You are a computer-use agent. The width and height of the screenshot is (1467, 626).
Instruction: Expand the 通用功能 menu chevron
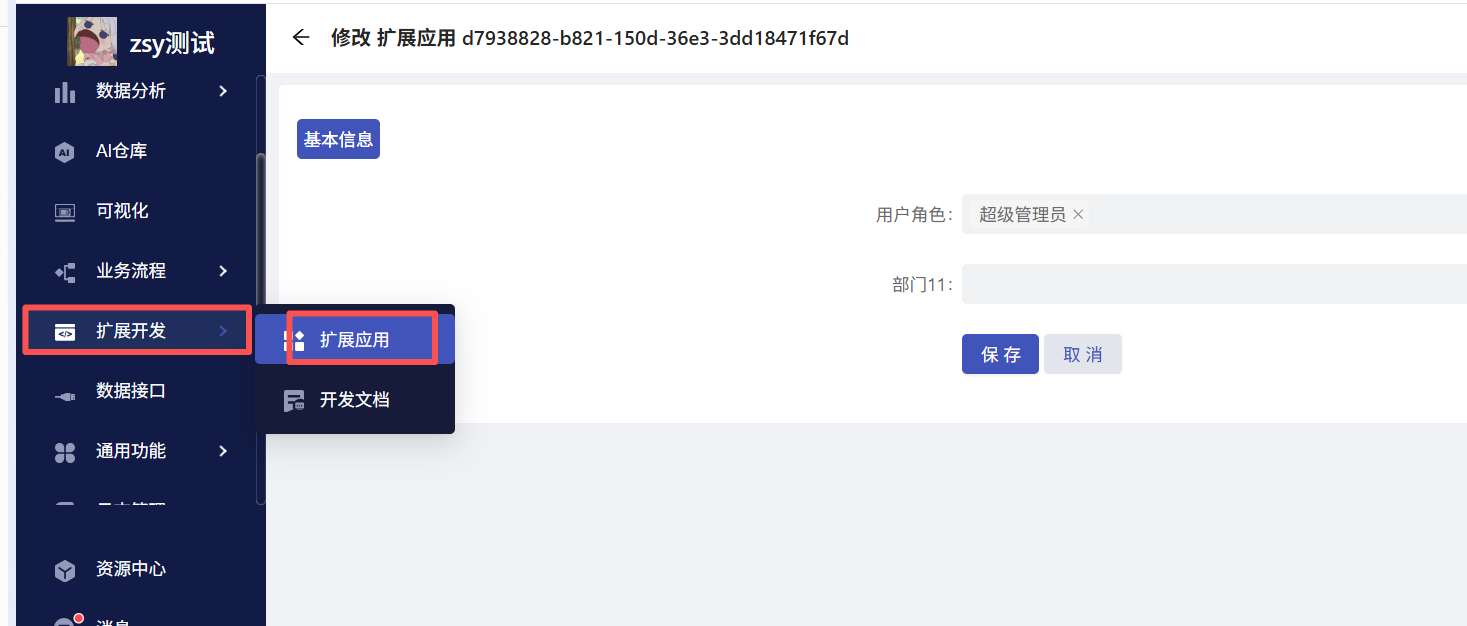click(223, 451)
